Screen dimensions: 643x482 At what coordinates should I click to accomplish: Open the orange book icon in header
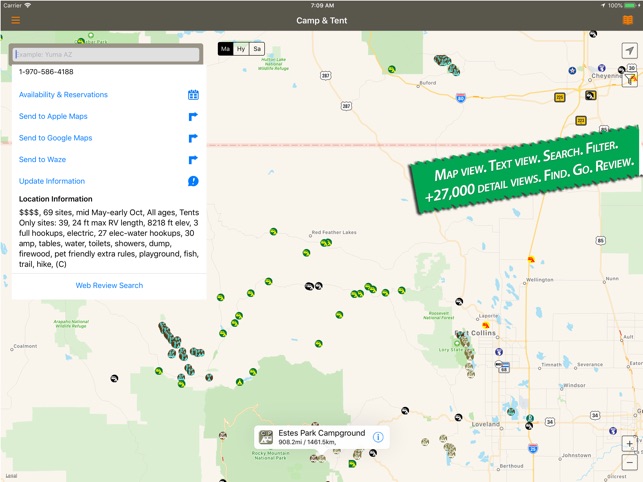627,20
